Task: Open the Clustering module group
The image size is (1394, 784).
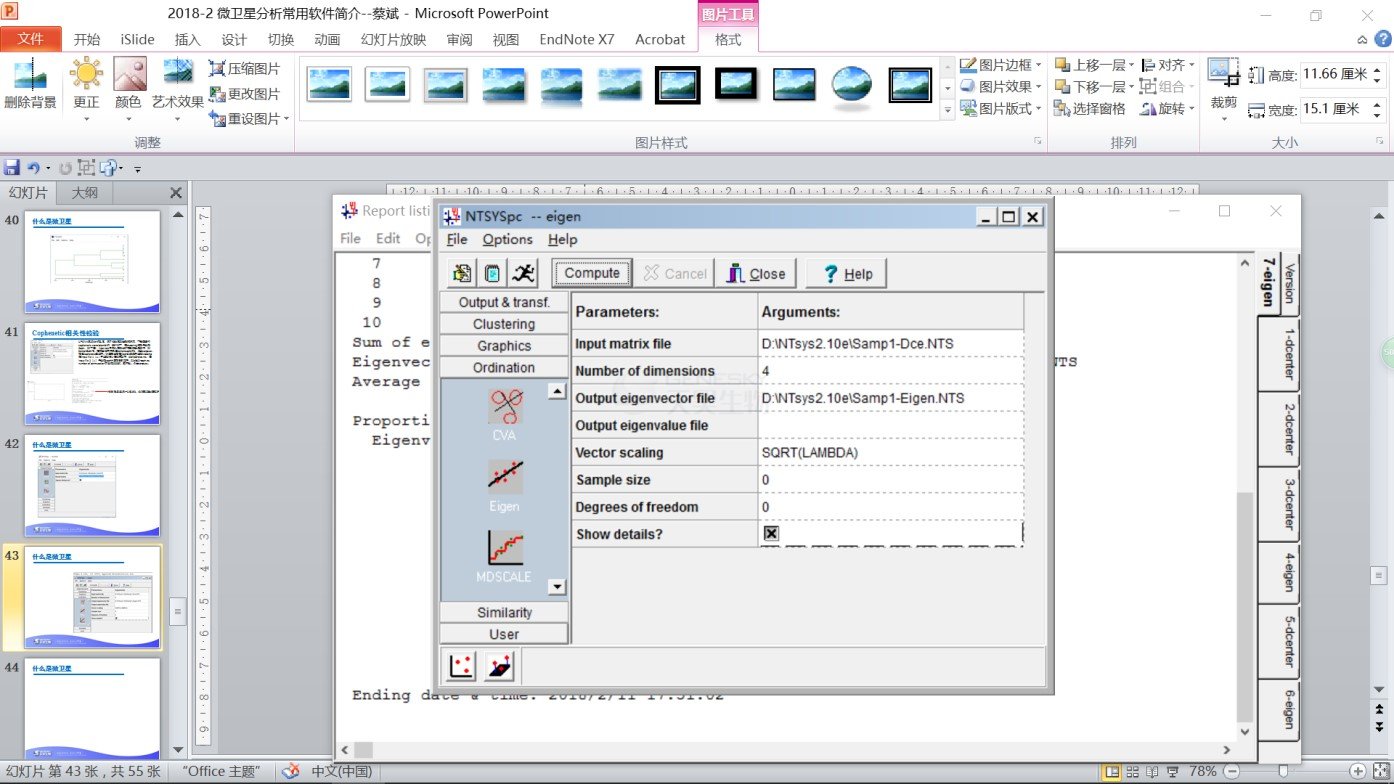Action: pos(504,324)
